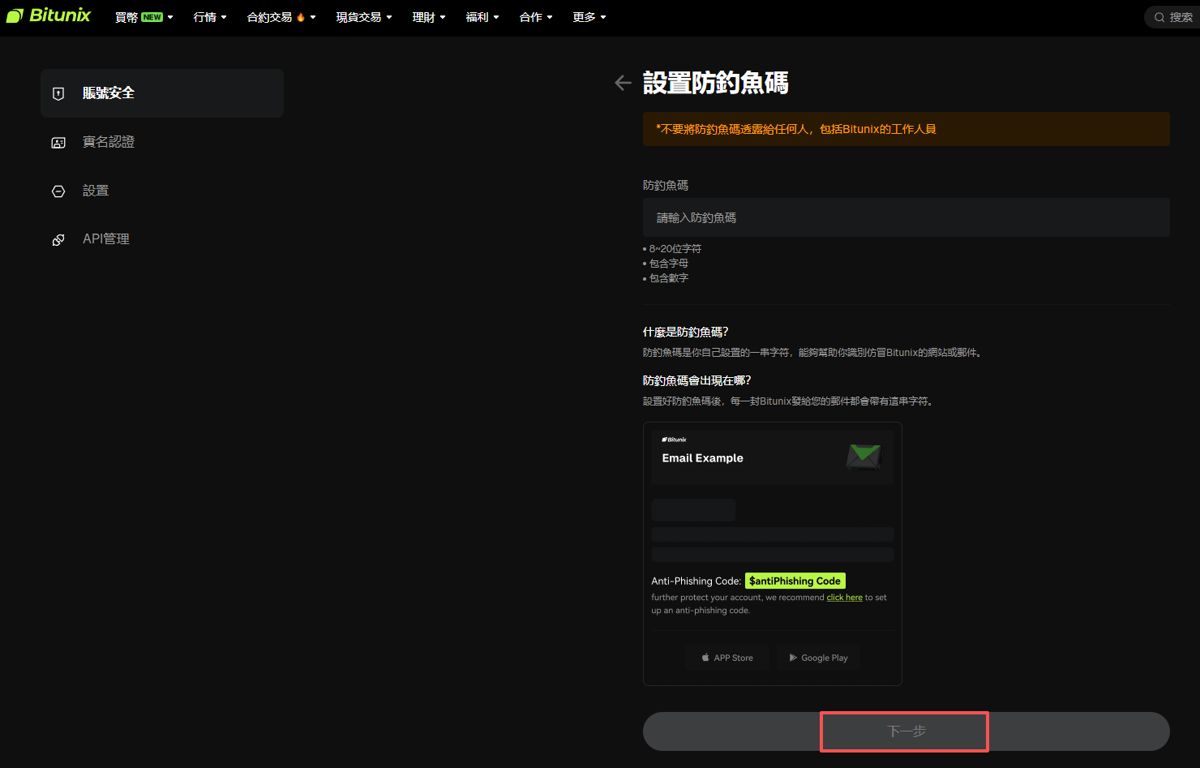This screenshot has width=1200, height=768.
Task: Click the 下一步 button
Action: [x=905, y=731]
